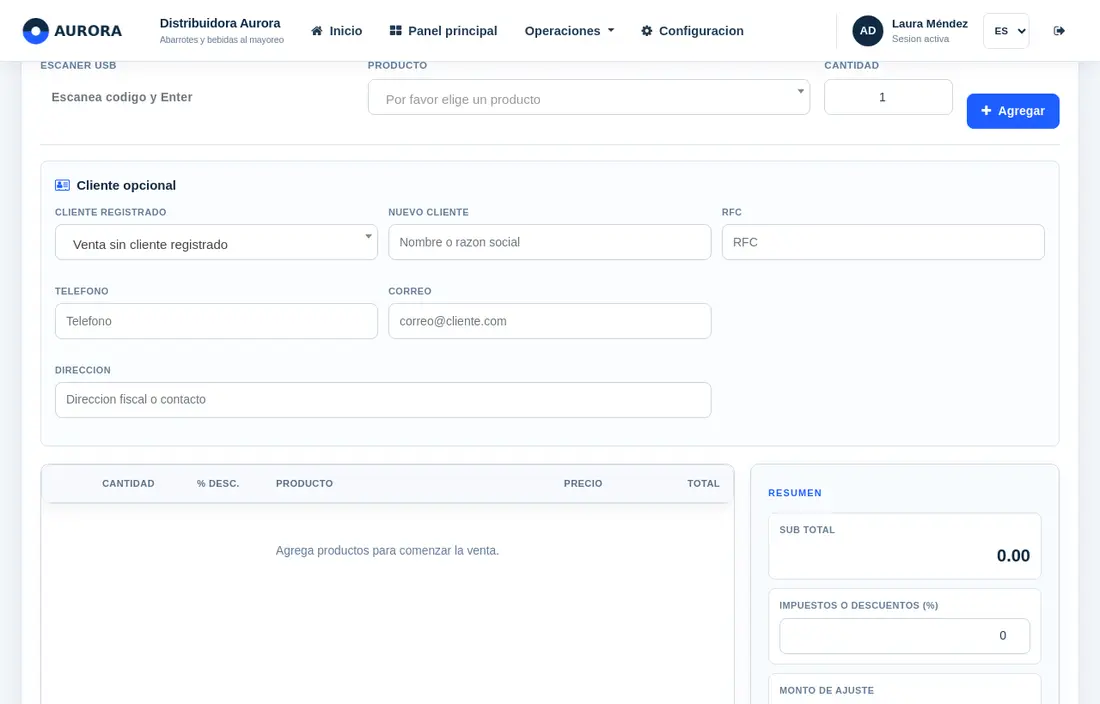Image resolution: width=1100 pixels, height=704 pixels.
Task: Click the PRODUCTO column header in the table
Action: [304, 484]
